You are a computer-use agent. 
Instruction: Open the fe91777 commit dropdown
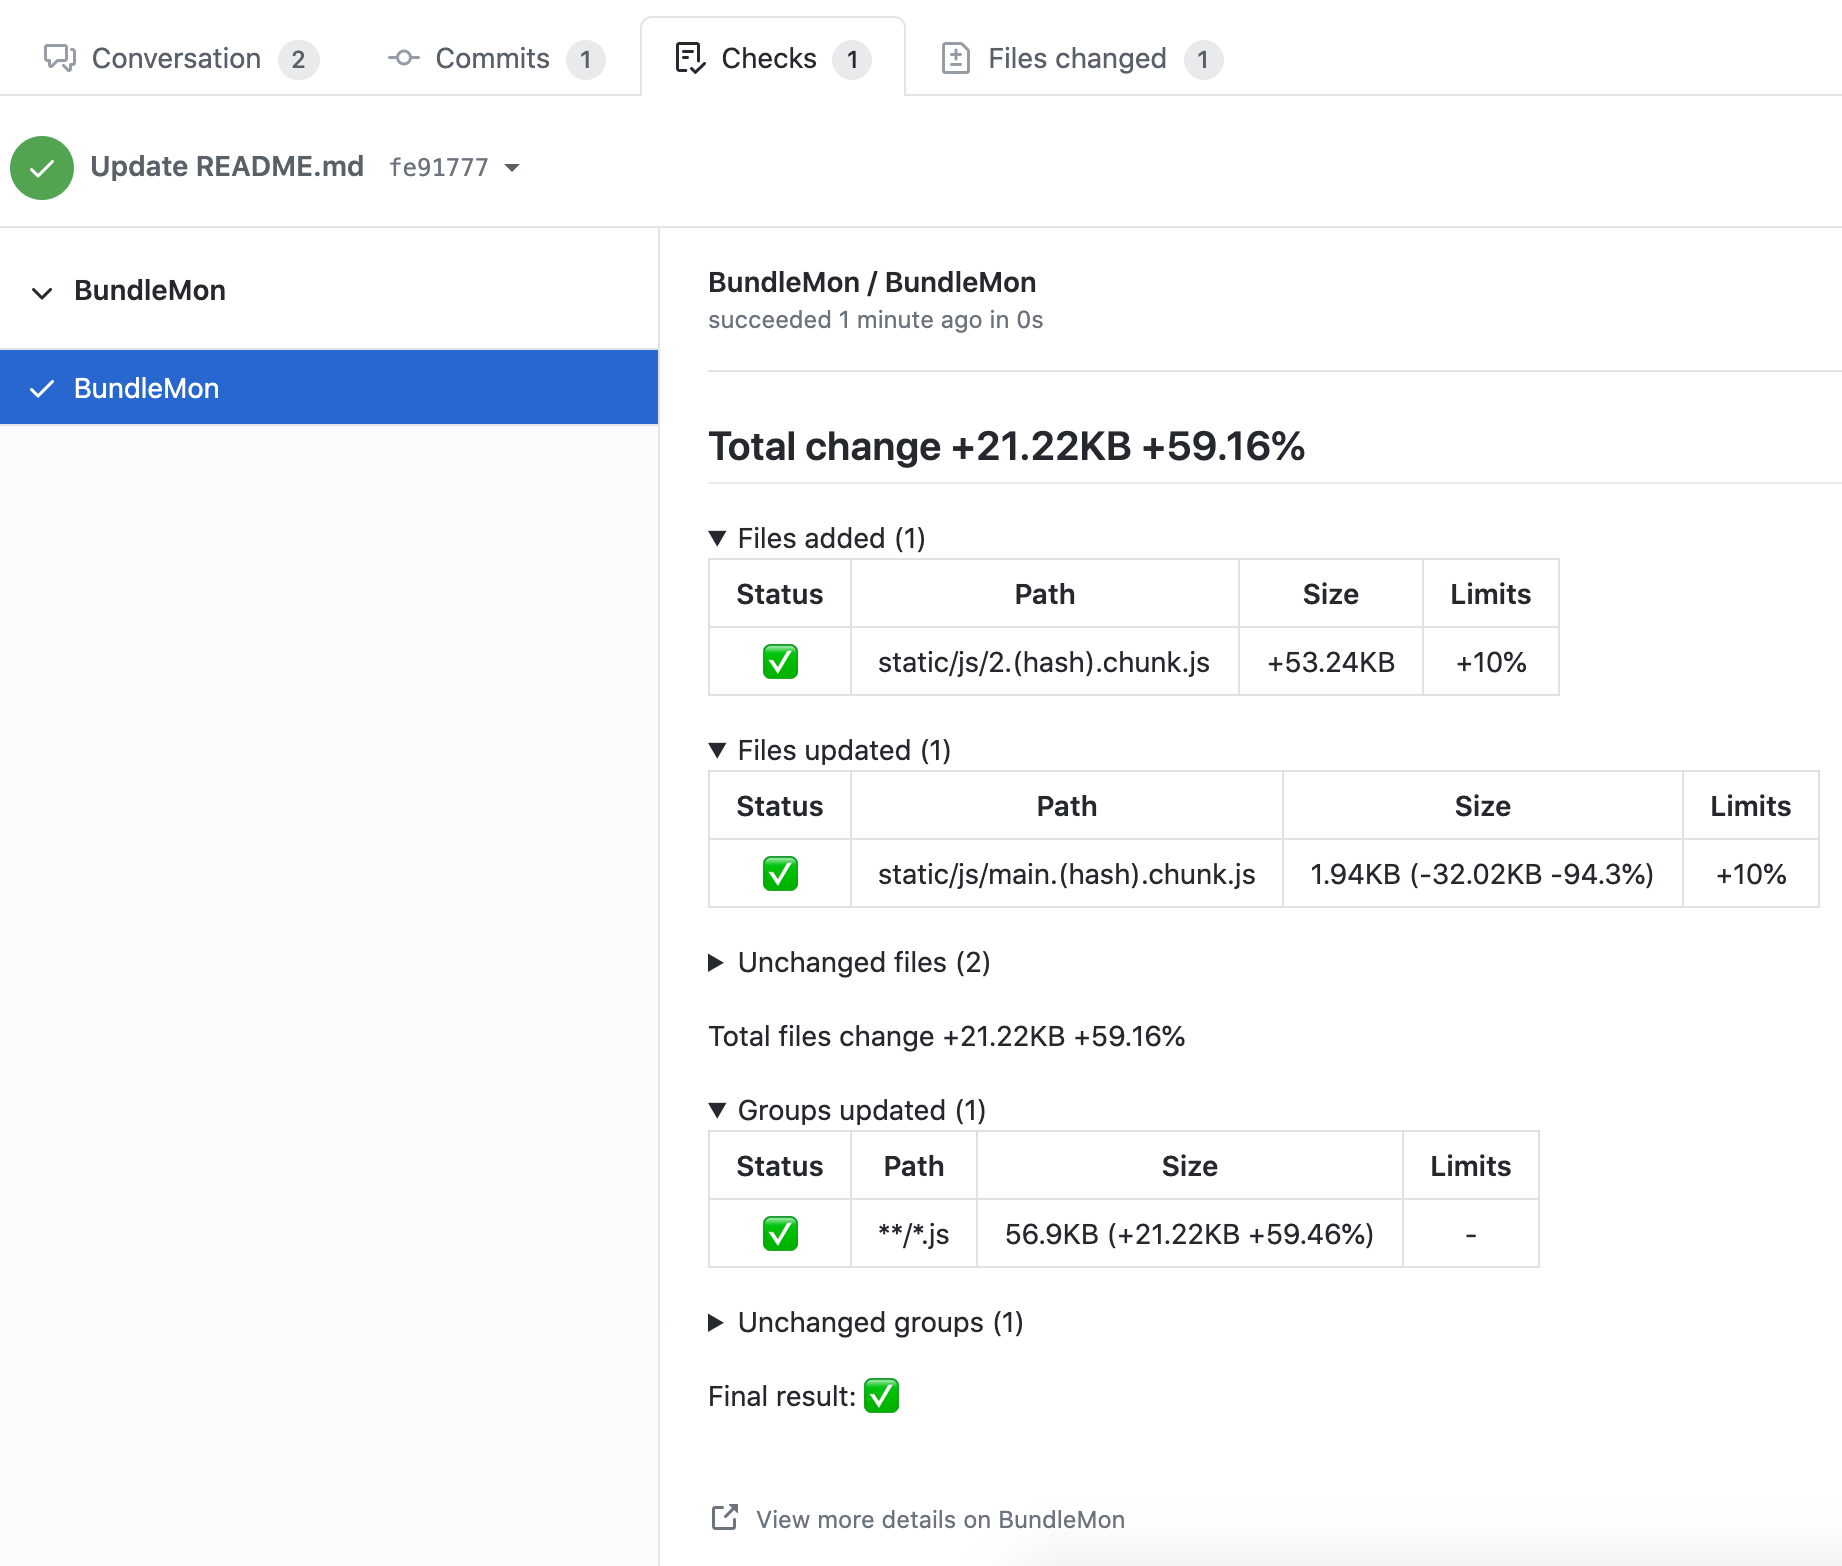pos(455,167)
